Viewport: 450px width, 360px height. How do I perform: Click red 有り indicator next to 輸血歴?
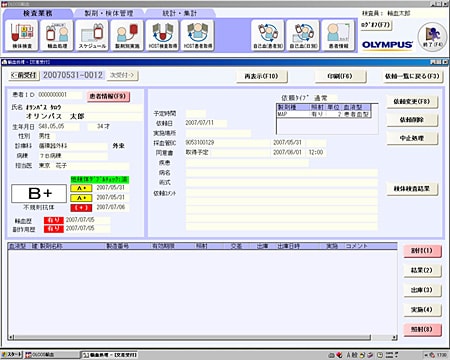click(x=54, y=220)
